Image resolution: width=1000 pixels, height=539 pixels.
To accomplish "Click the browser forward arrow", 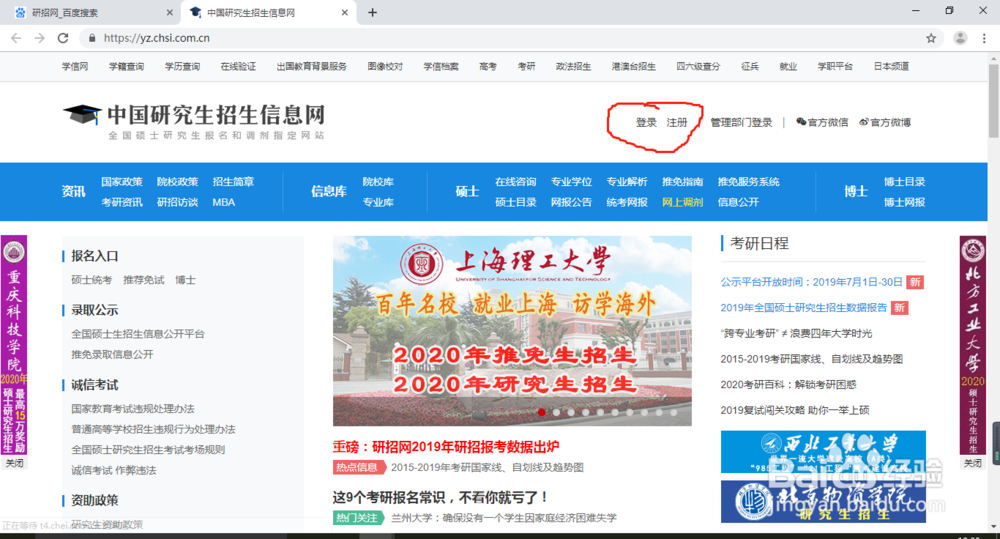I will [x=40, y=38].
